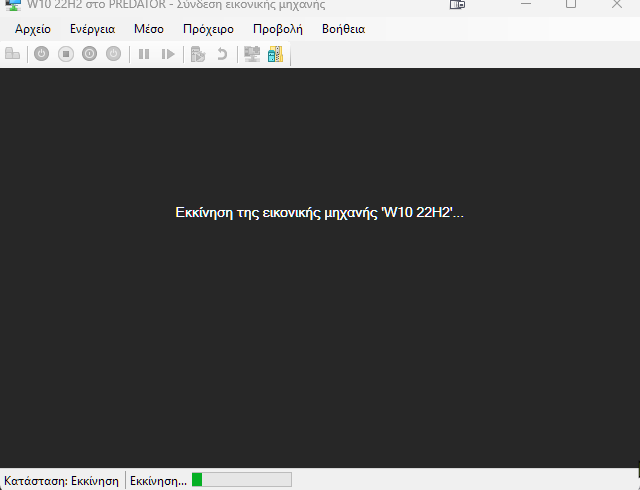Open the Προβολή menu
This screenshot has height=490, width=640.
[278, 29]
